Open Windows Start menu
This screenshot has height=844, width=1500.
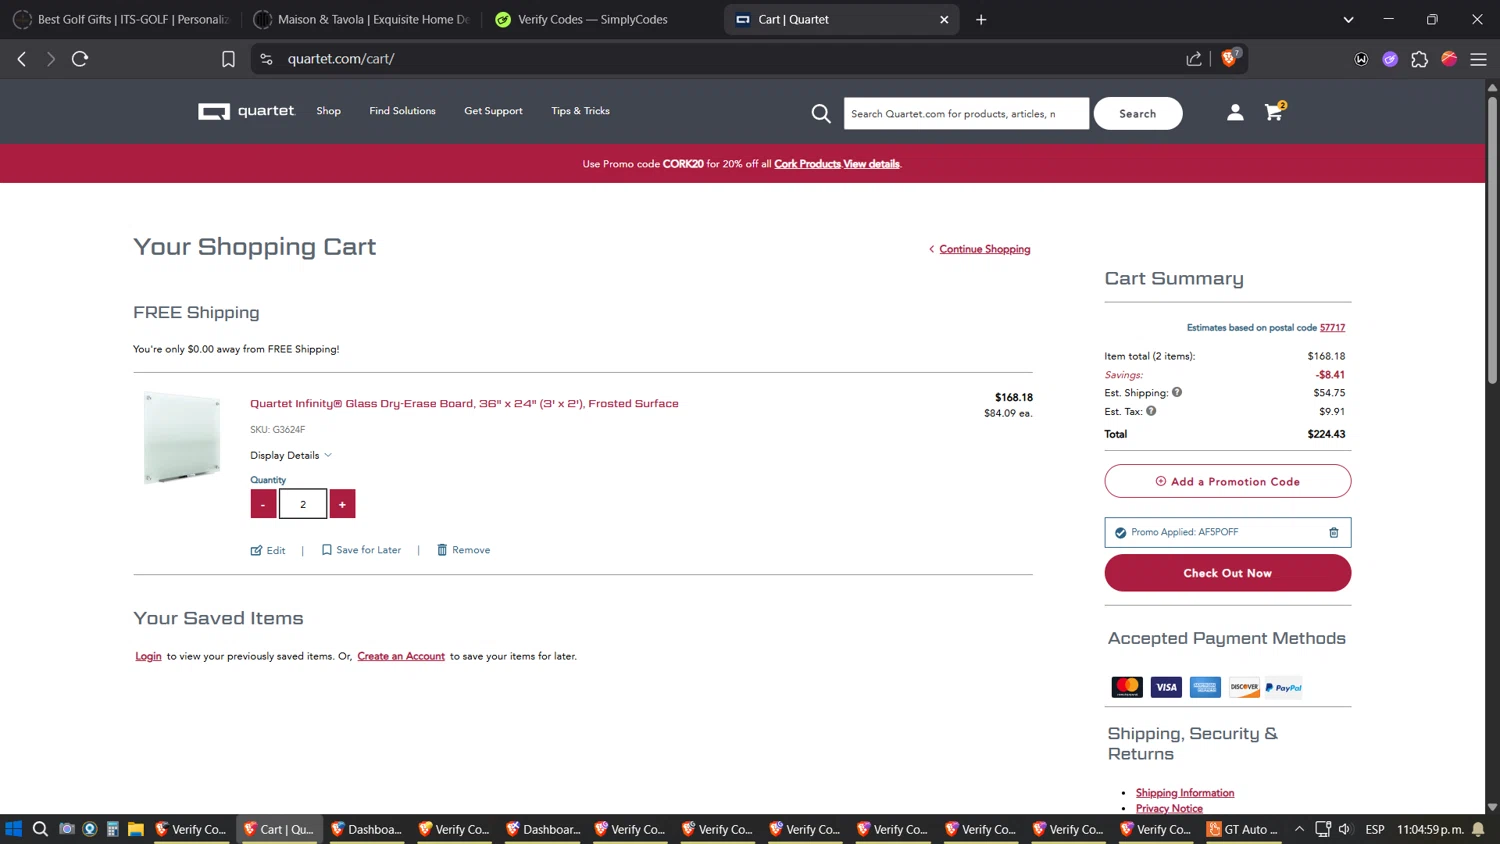tap(13, 829)
